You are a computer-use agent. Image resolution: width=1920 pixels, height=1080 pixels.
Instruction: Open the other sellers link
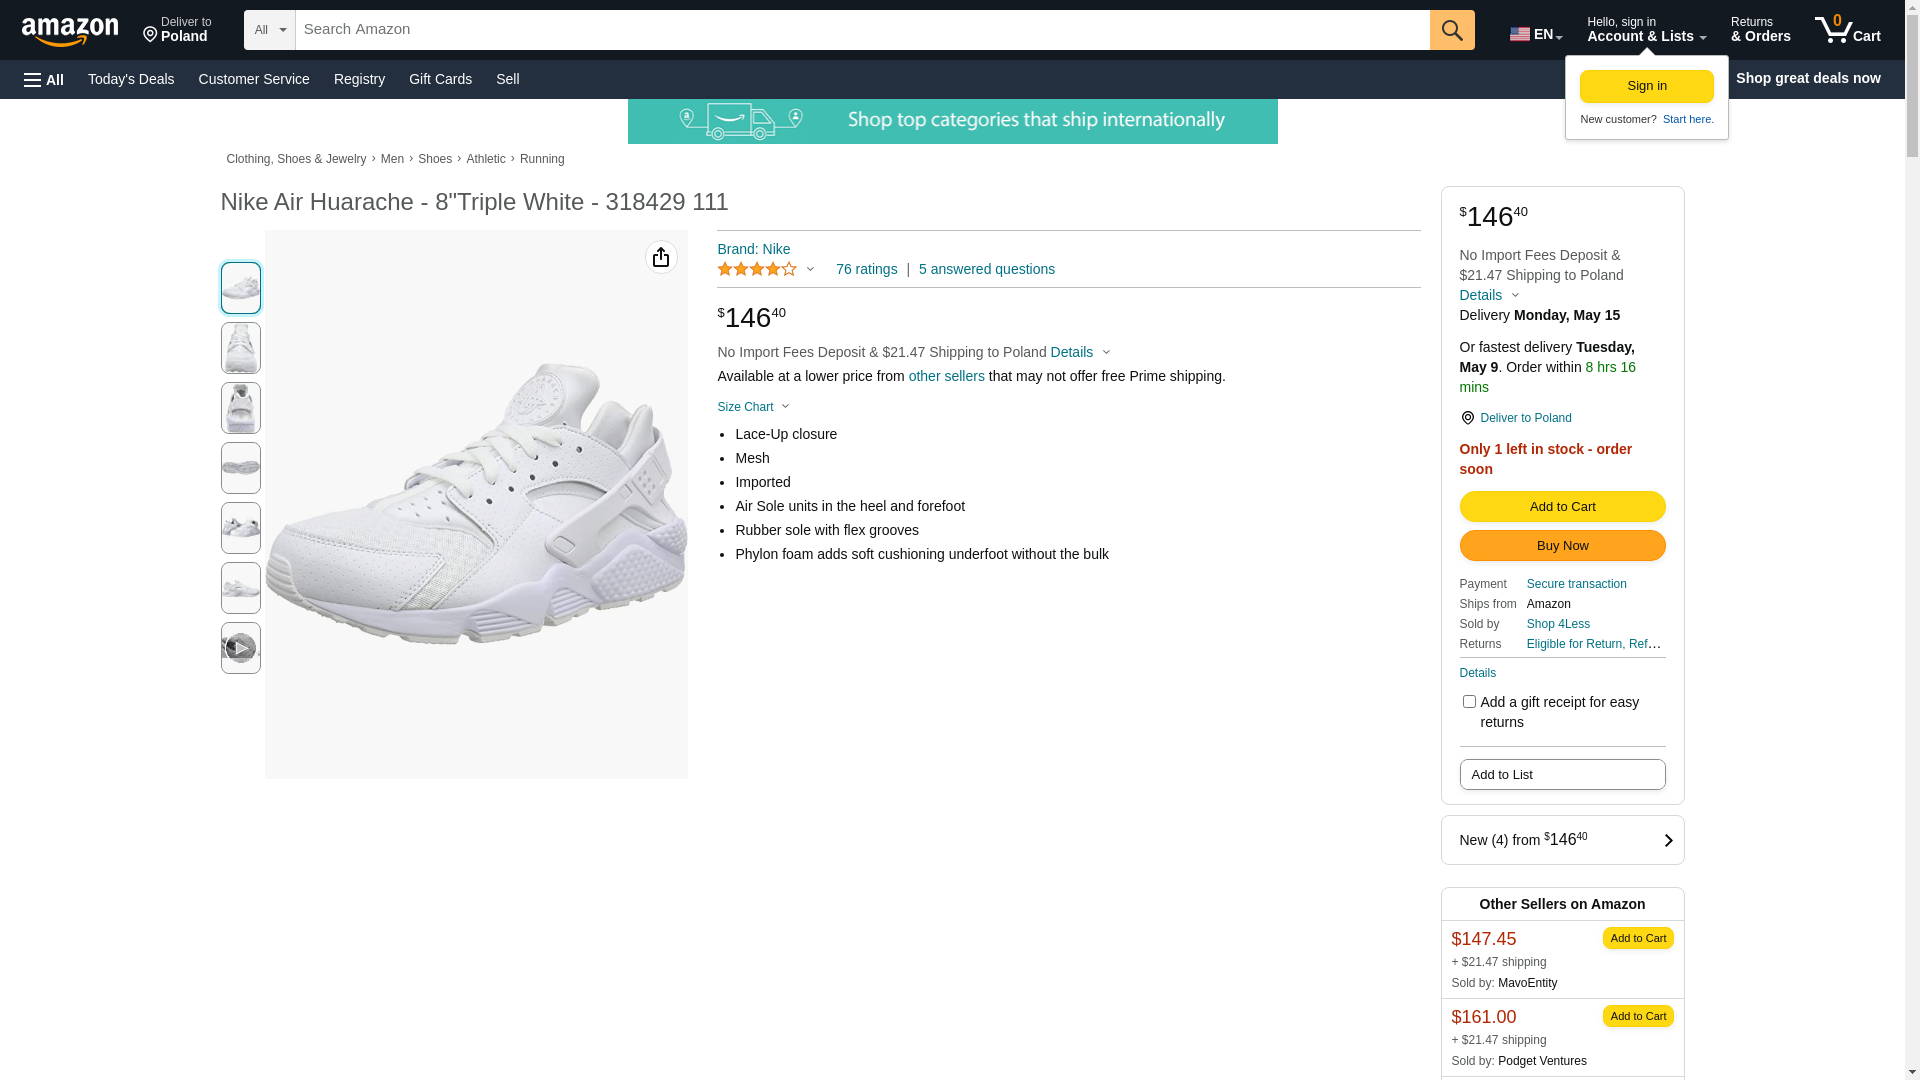[946, 376]
